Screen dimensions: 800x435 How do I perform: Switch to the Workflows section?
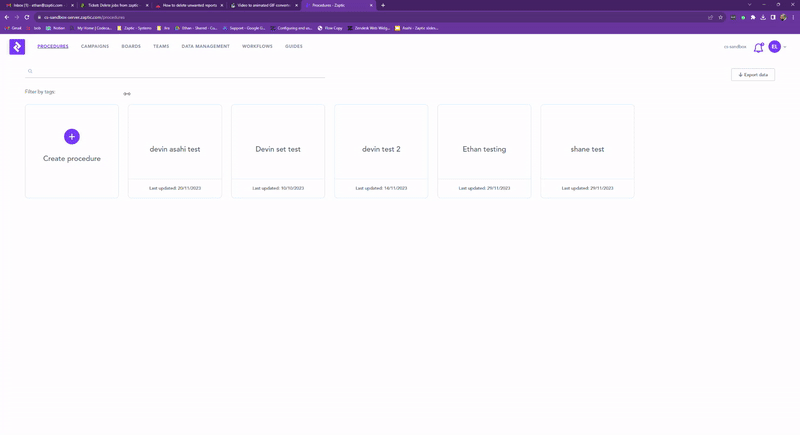[257, 47]
